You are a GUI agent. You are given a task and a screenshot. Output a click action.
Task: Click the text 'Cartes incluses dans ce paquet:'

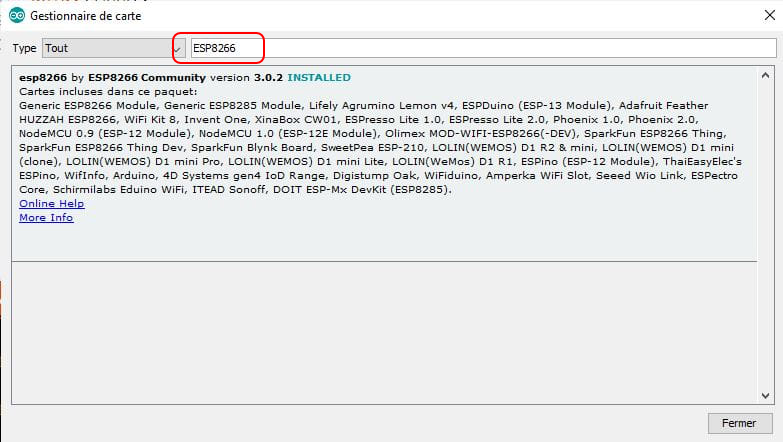[x=108, y=92]
